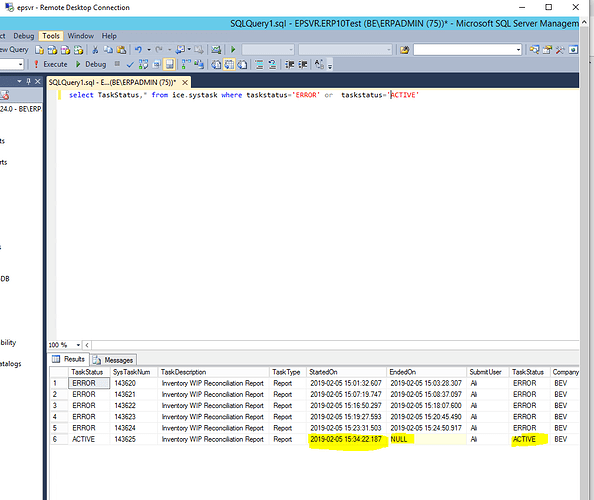Click the Web Browser window icon

click(x=573, y=50)
